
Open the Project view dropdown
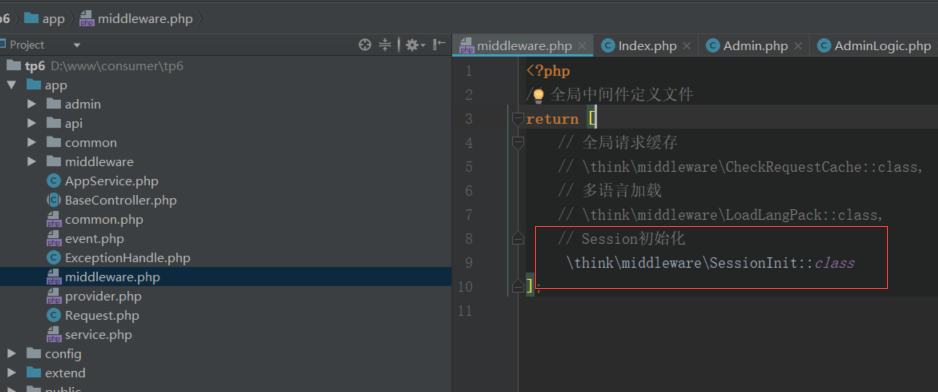pyautogui.click(x=77, y=45)
